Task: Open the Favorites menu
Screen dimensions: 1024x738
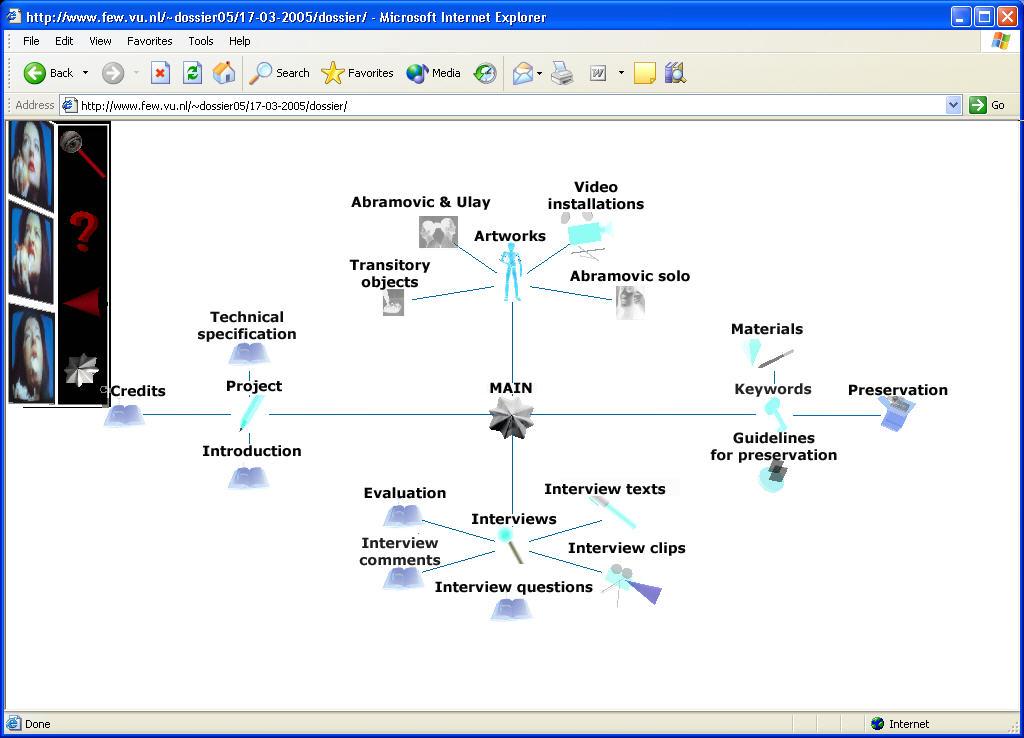Action: (150, 41)
